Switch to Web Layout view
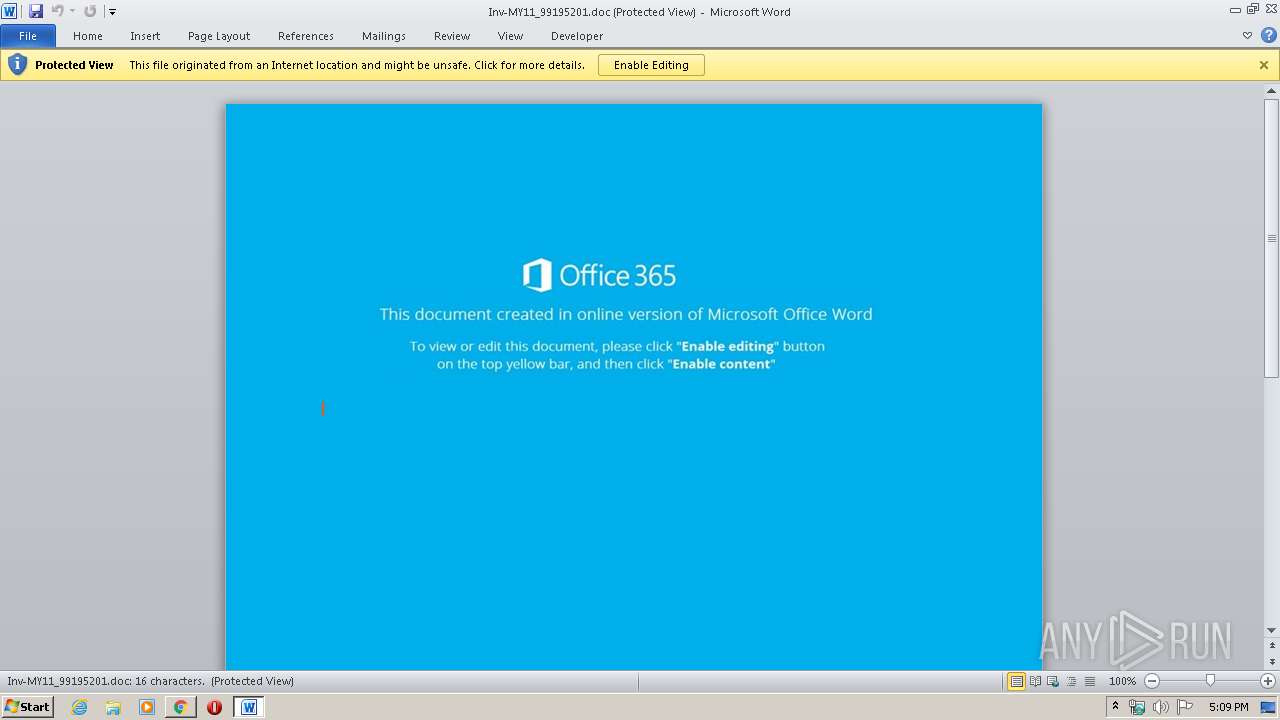 coord(1053,681)
